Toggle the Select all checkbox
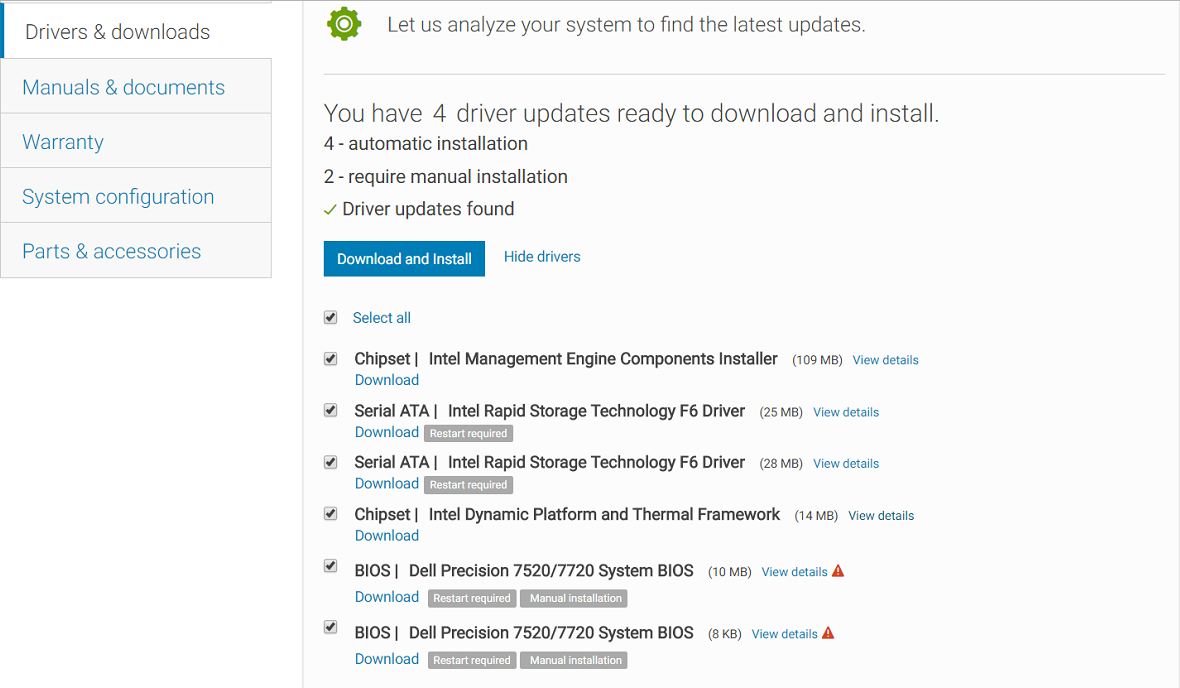 330,317
